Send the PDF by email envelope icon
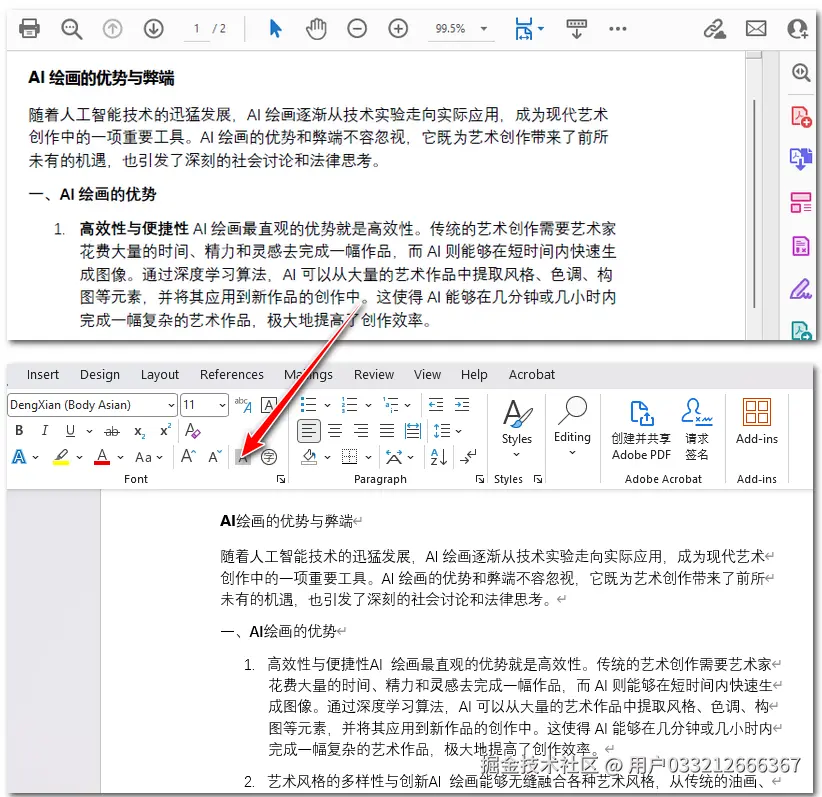822x797 pixels. (756, 28)
